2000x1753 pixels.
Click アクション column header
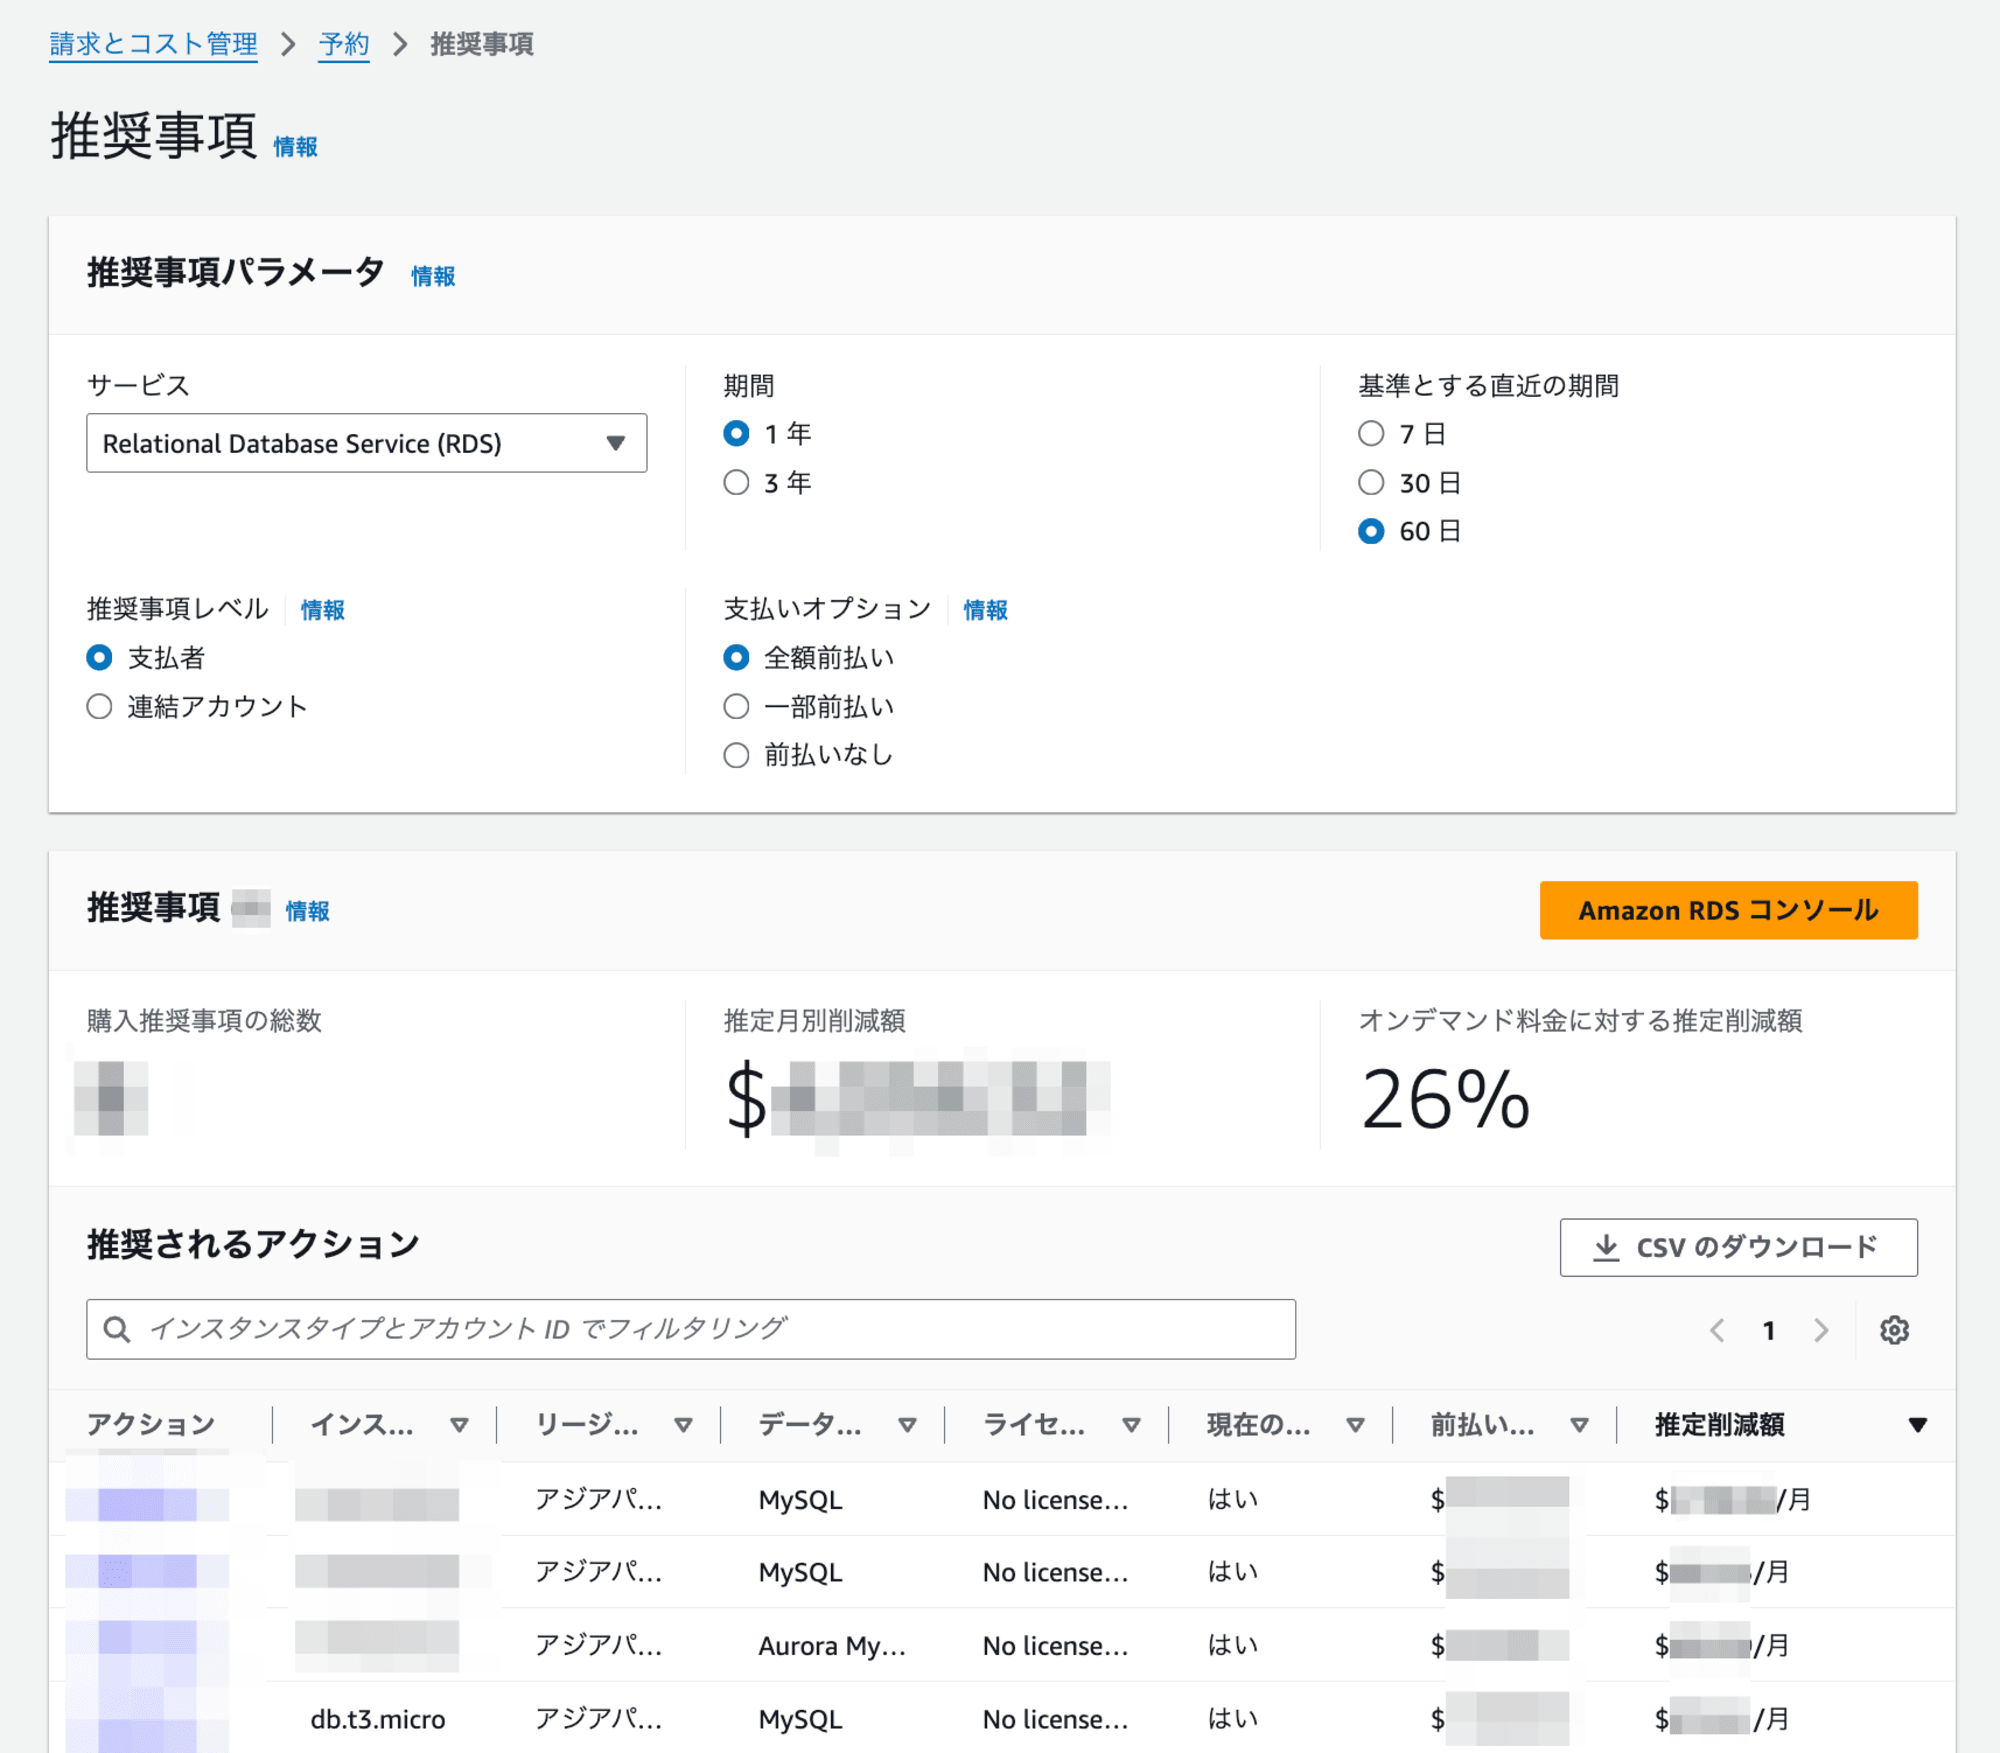click(151, 1424)
